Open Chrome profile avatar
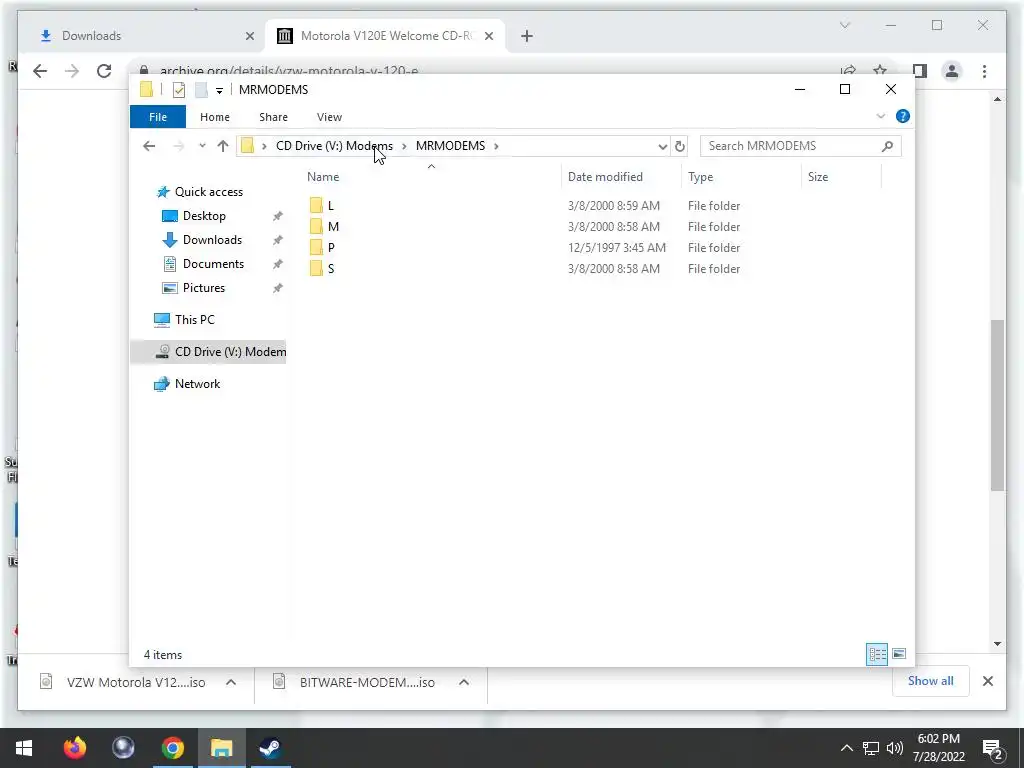The width and height of the screenshot is (1024, 768). (x=952, y=71)
